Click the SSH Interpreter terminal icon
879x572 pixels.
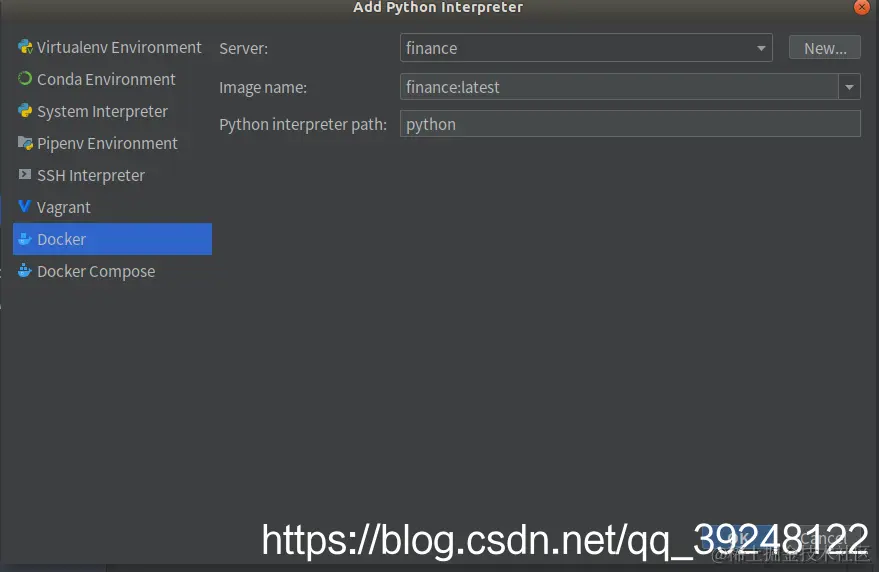click(25, 174)
